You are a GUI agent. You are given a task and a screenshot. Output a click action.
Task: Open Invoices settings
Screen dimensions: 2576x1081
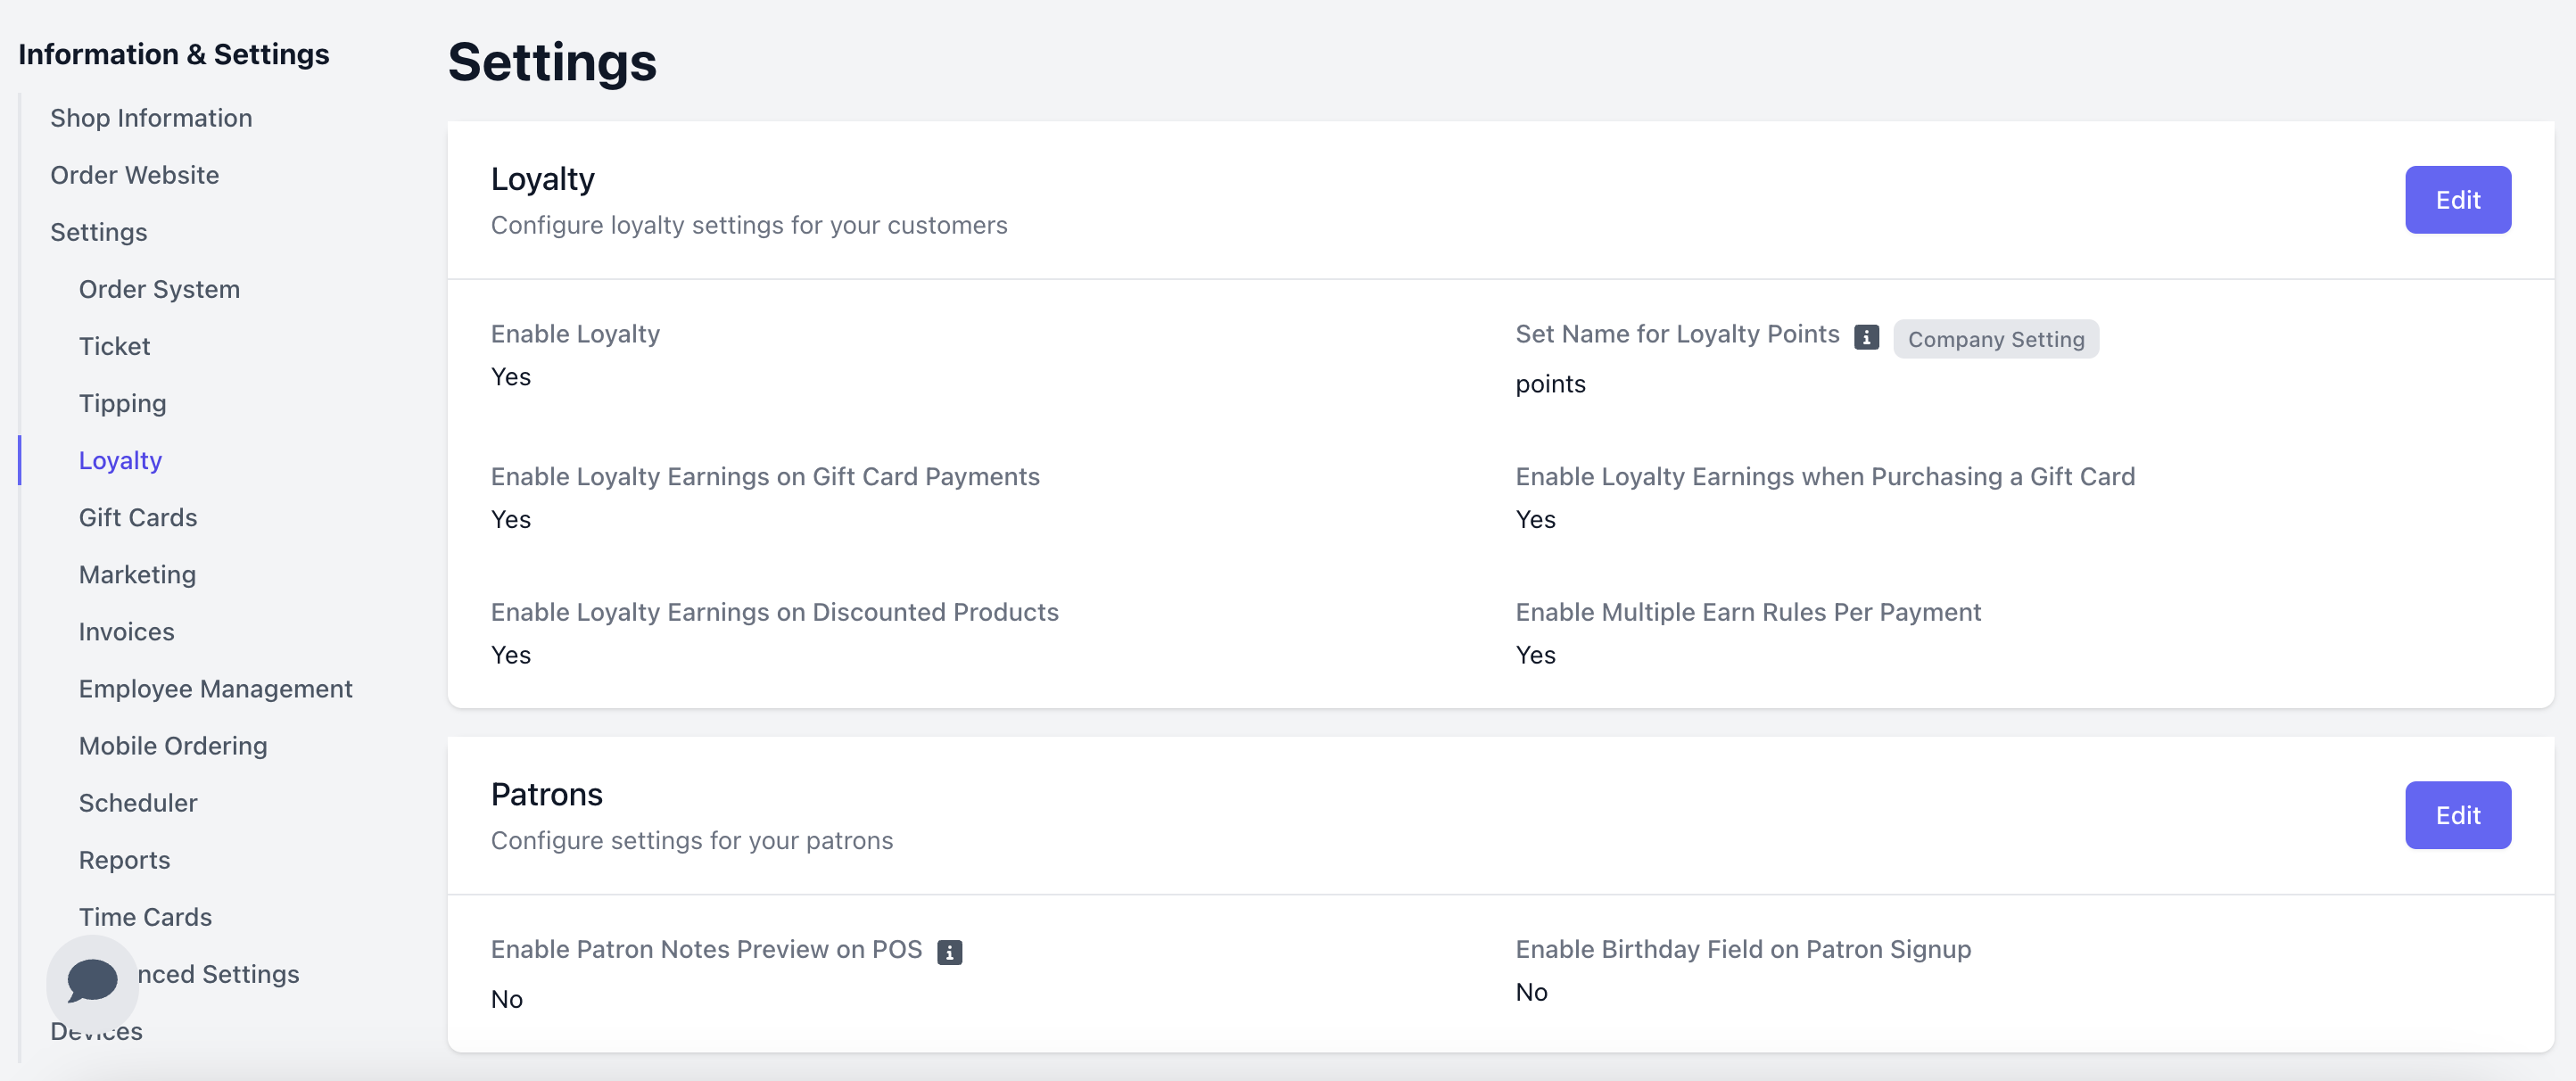point(126,631)
